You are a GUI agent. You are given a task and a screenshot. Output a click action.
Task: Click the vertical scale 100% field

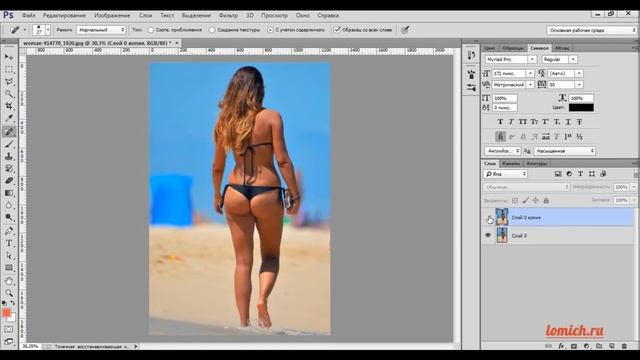(505, 98)
